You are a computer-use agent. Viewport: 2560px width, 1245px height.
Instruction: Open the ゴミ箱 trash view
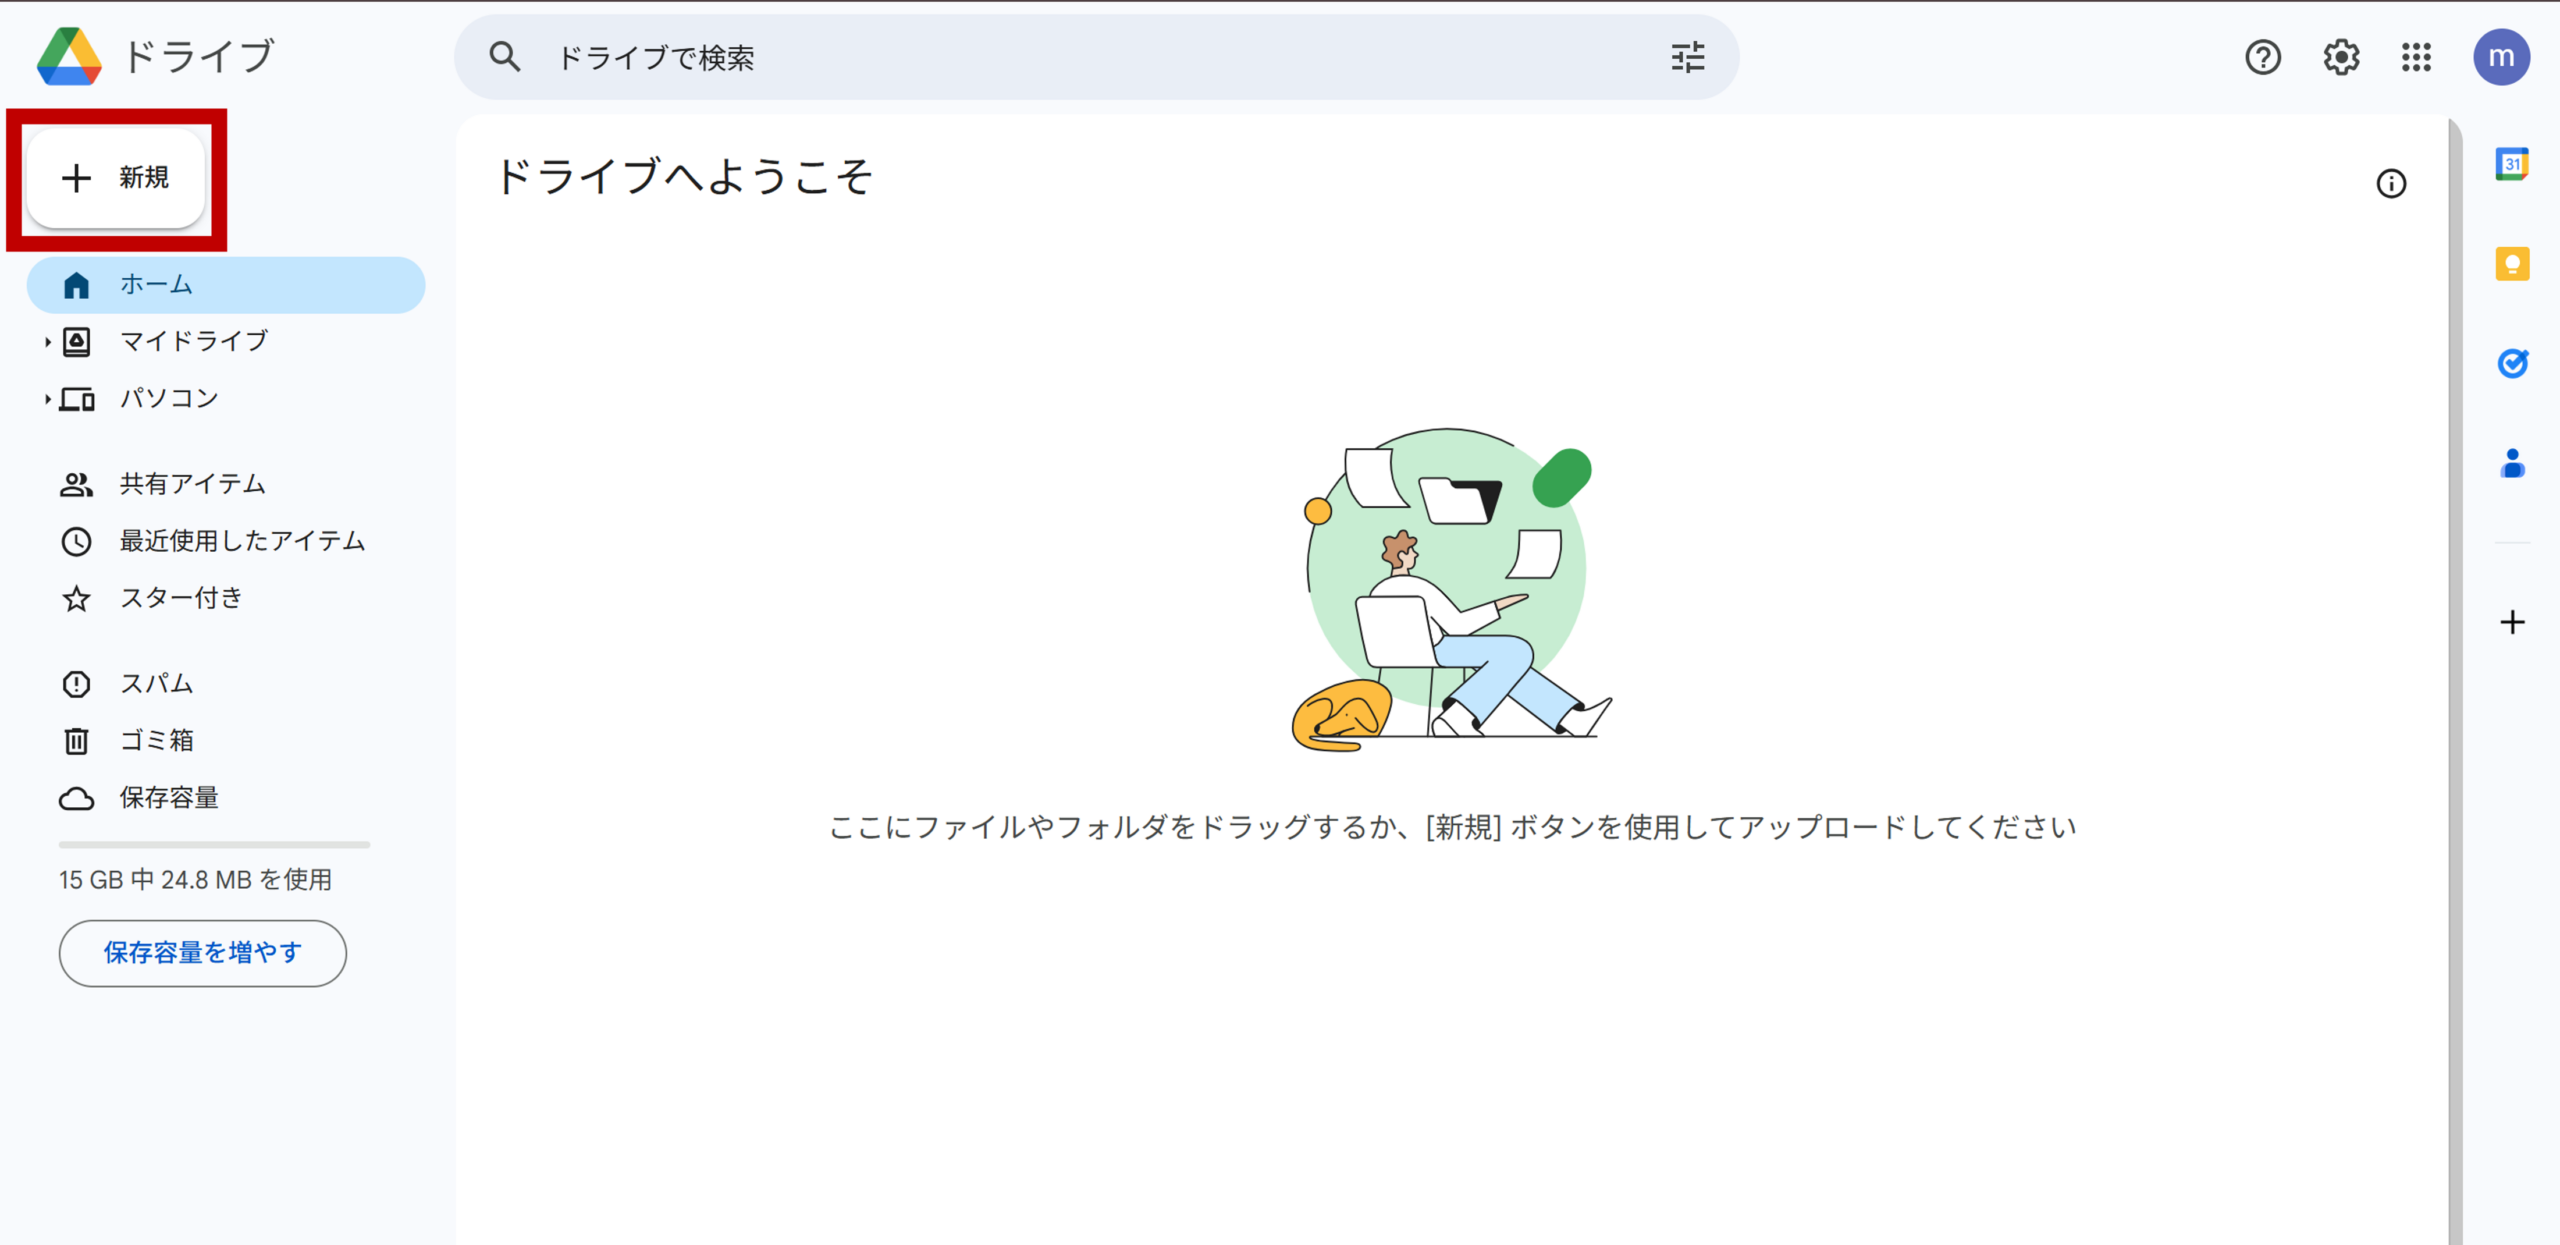157,741
